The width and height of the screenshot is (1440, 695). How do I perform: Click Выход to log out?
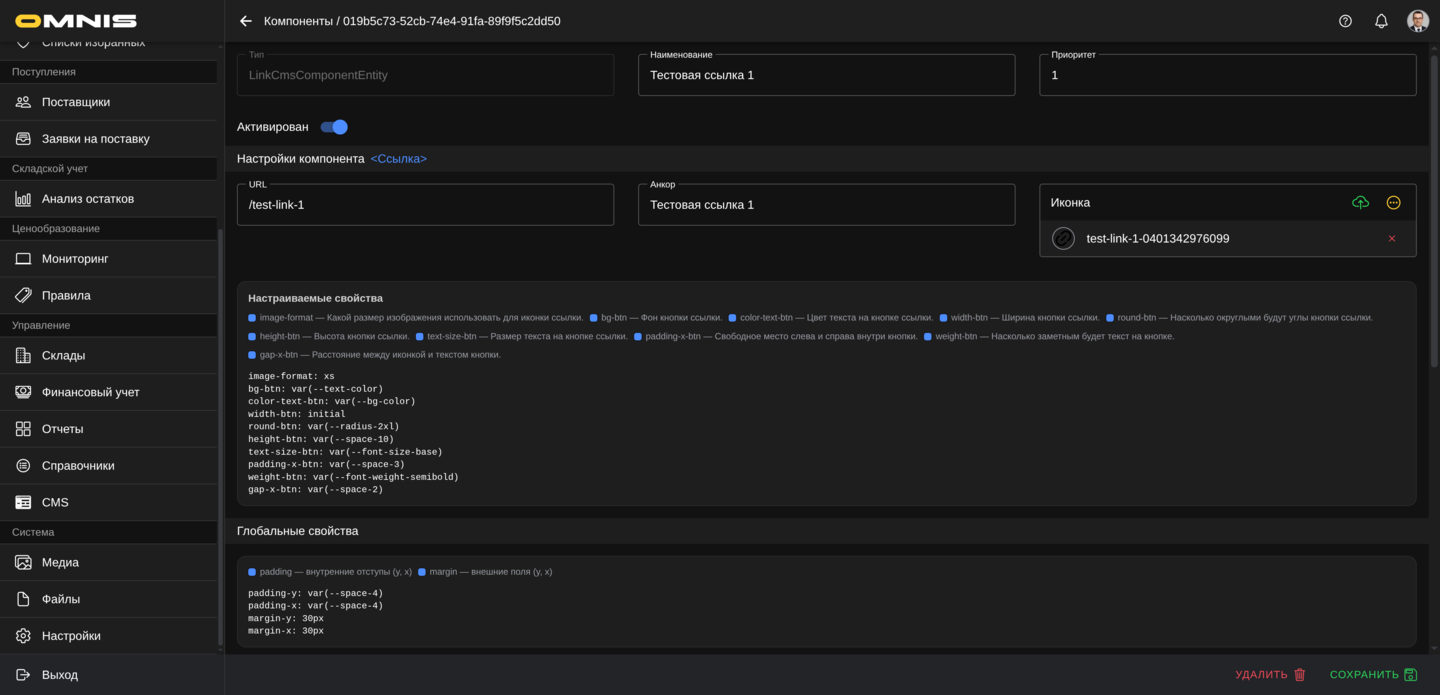[x=60, y=675]
